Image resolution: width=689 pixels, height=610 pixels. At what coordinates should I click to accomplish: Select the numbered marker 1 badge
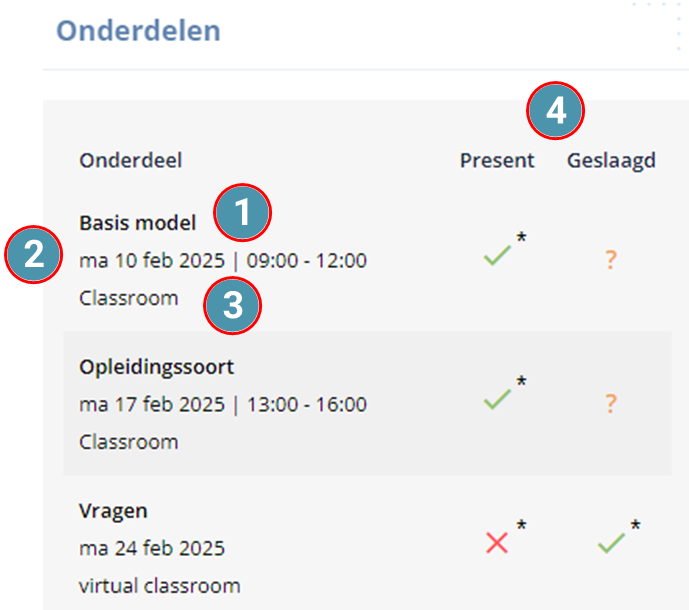[x=243, y=213]
